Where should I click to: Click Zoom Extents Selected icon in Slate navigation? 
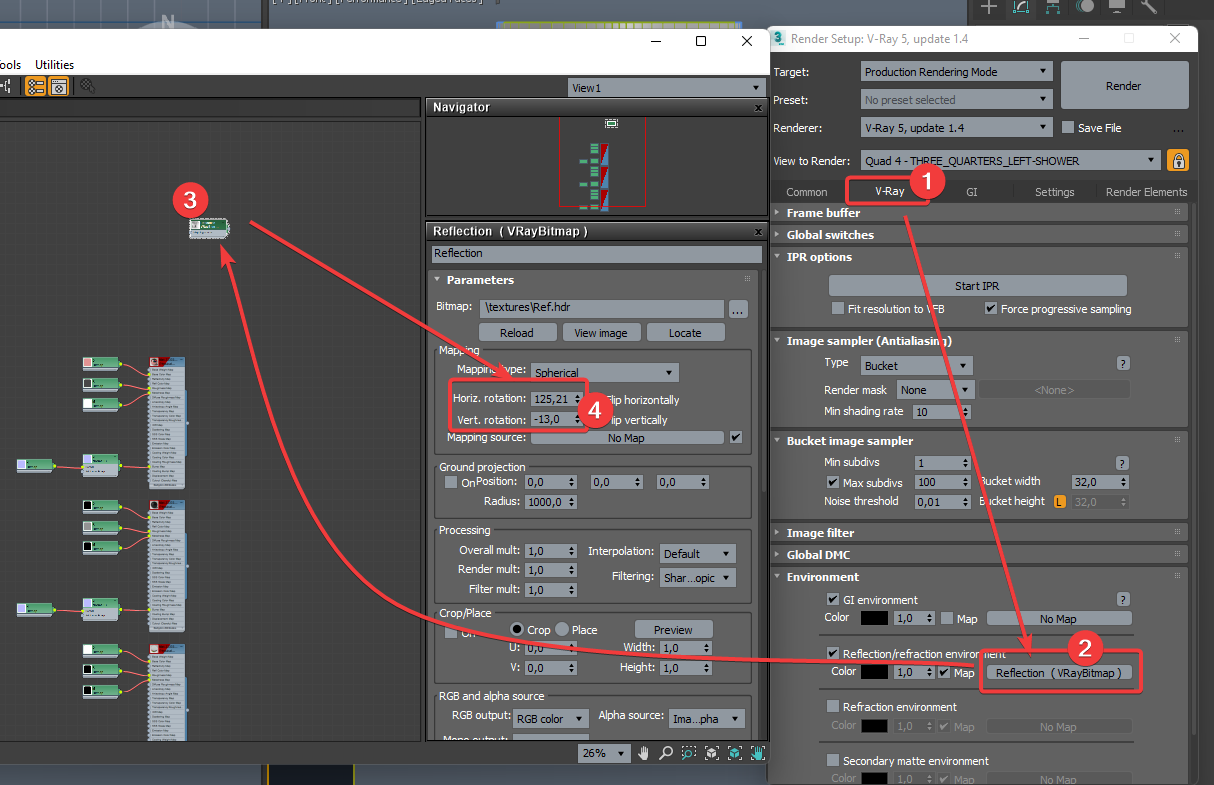pyautogui.click(x=735, y=753)
